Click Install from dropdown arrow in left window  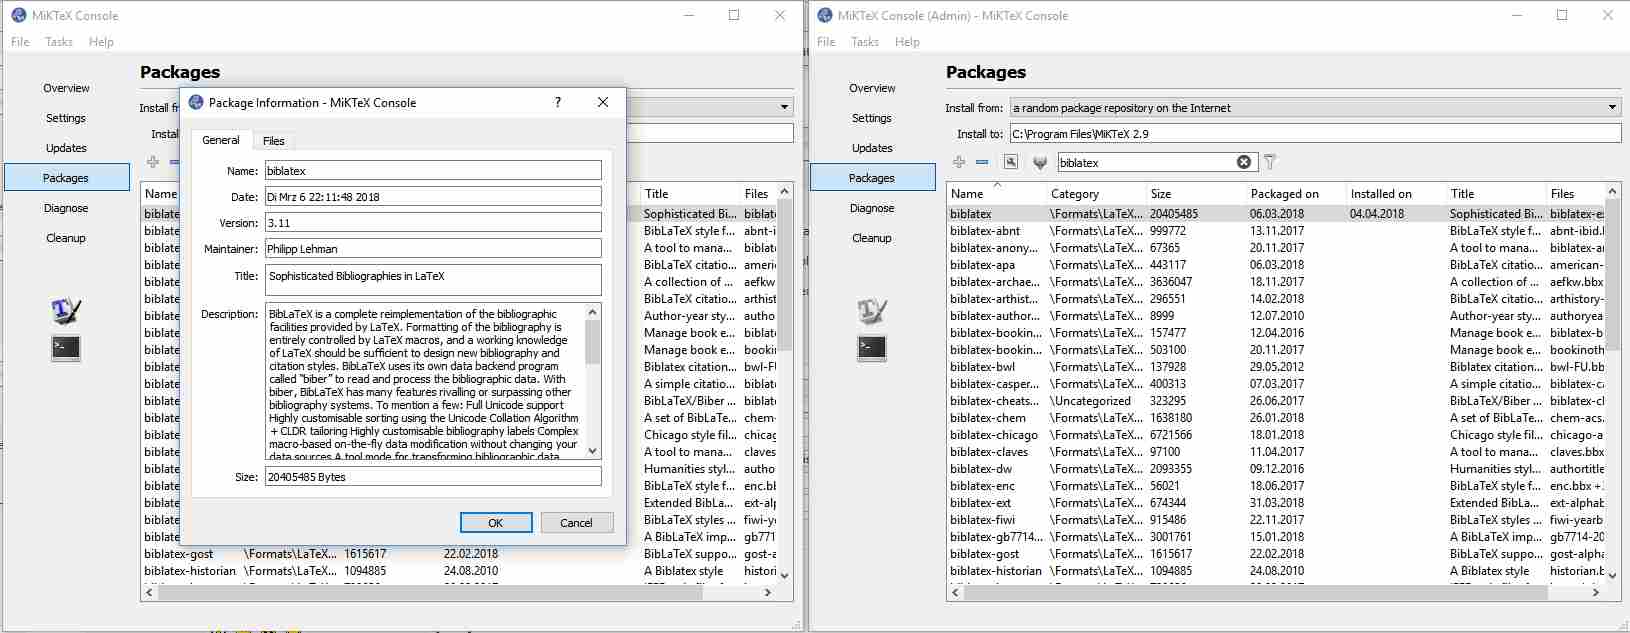[784, 107]
